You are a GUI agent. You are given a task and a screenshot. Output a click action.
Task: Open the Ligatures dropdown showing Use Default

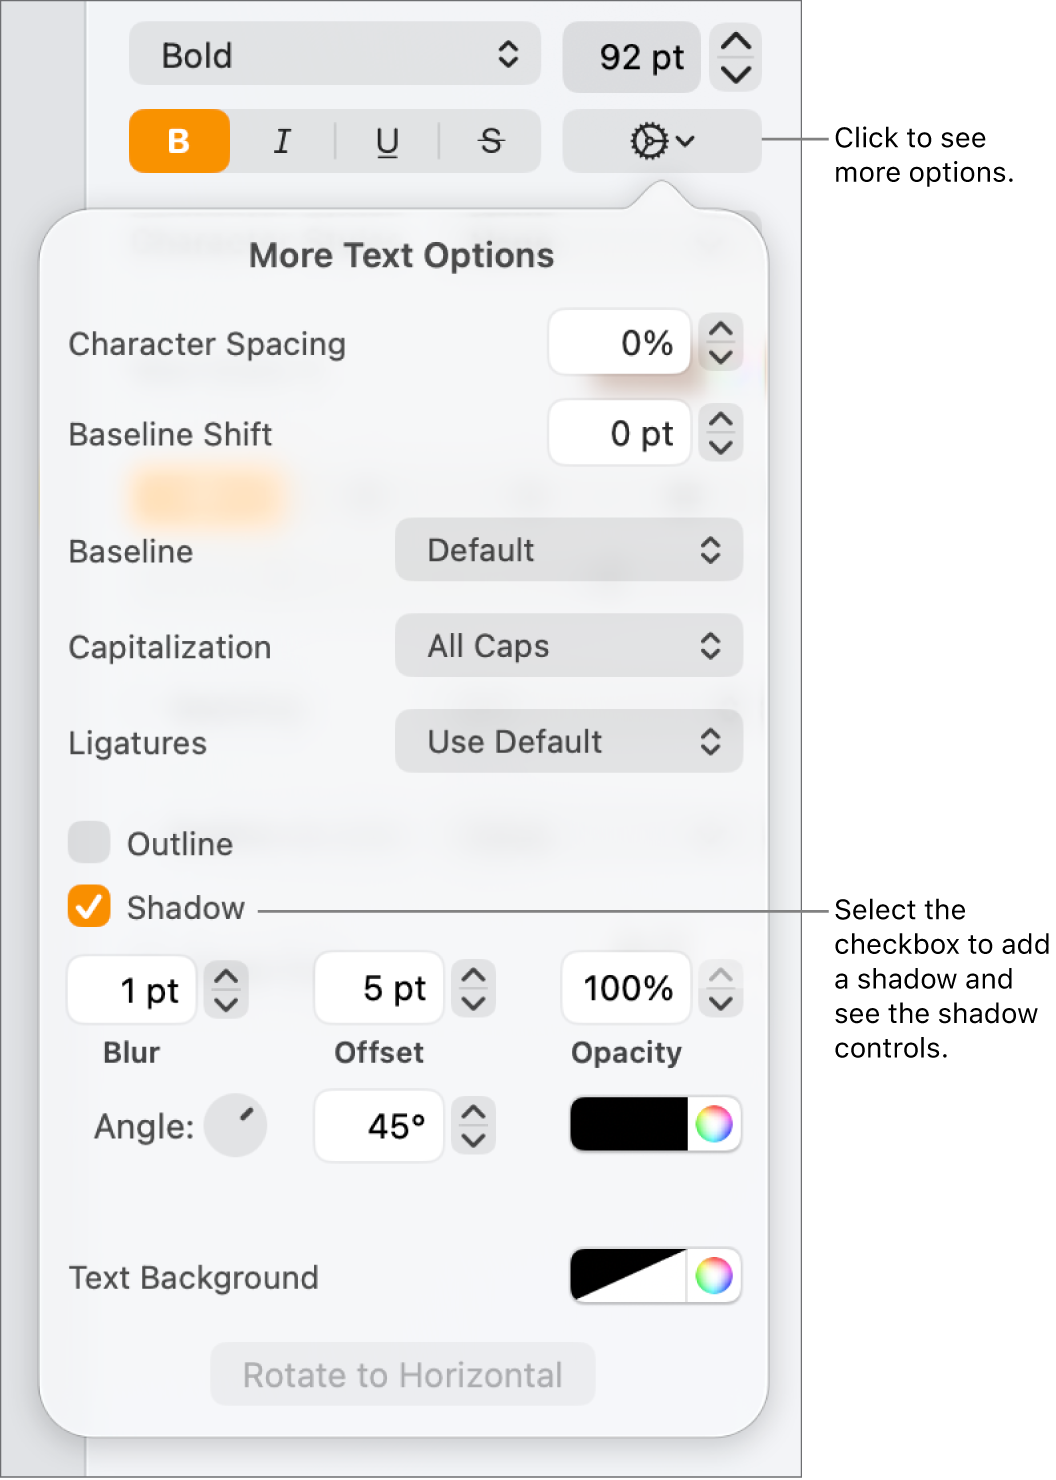coord(568,741)
